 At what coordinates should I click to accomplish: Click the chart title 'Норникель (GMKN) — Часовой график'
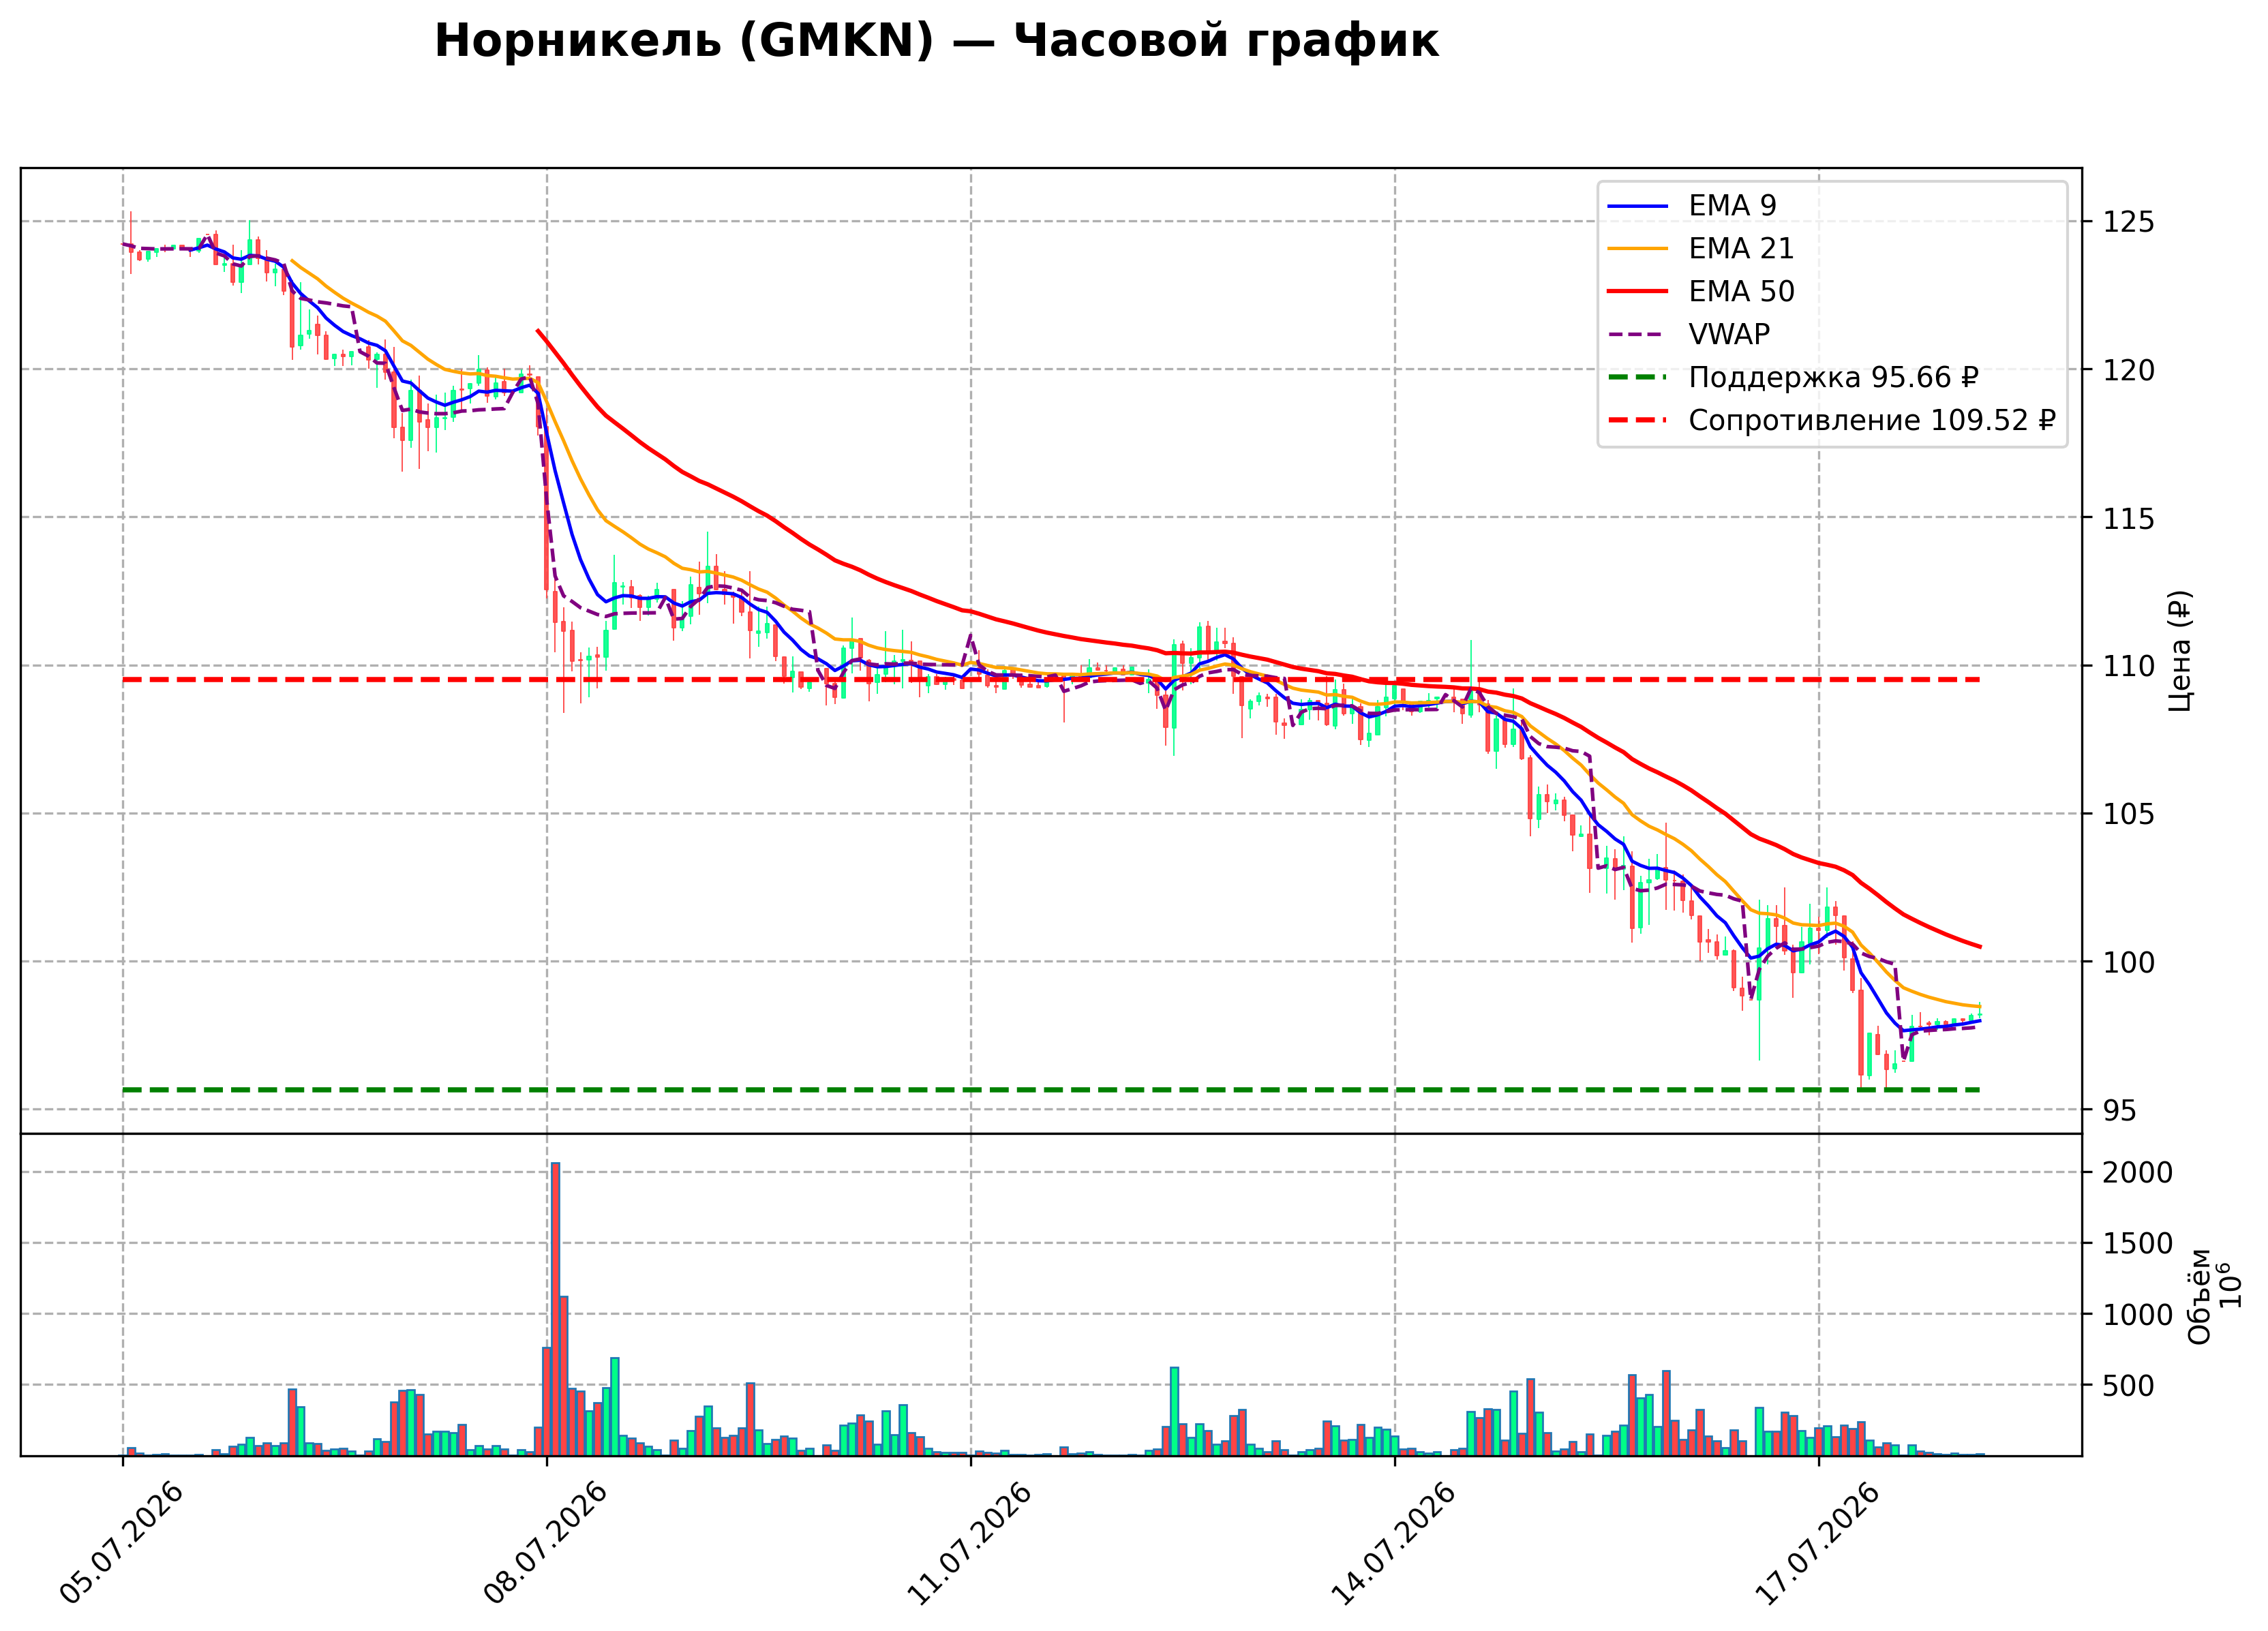pos(936,42)
